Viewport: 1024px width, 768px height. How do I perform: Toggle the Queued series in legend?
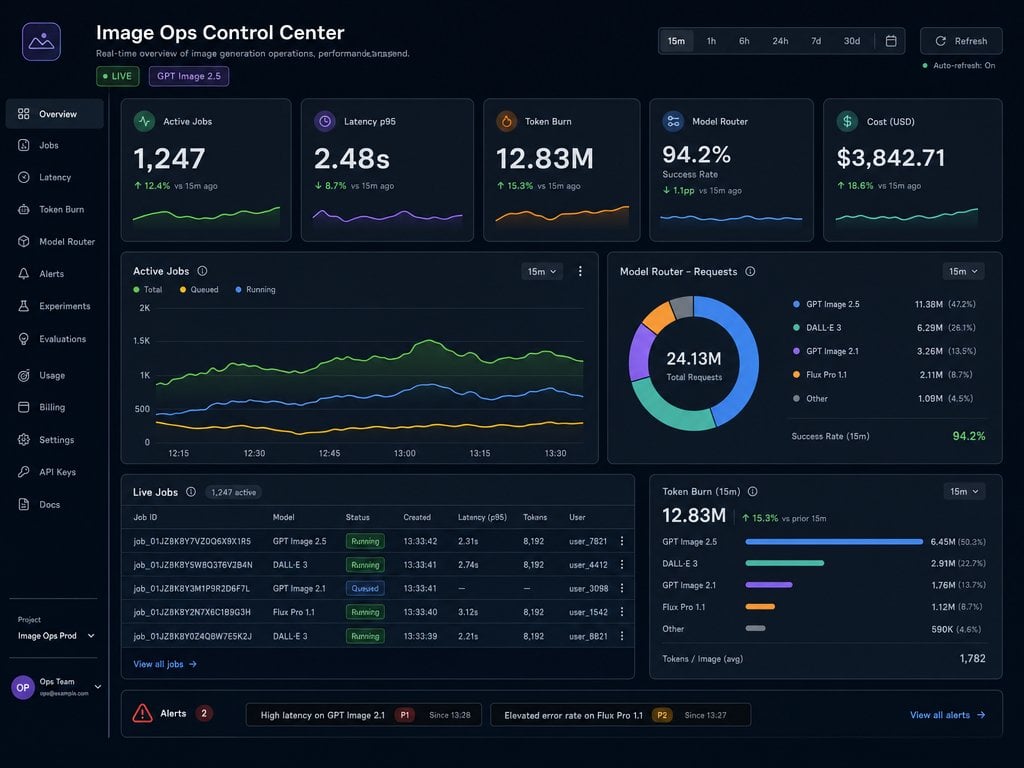pos(199,289)
